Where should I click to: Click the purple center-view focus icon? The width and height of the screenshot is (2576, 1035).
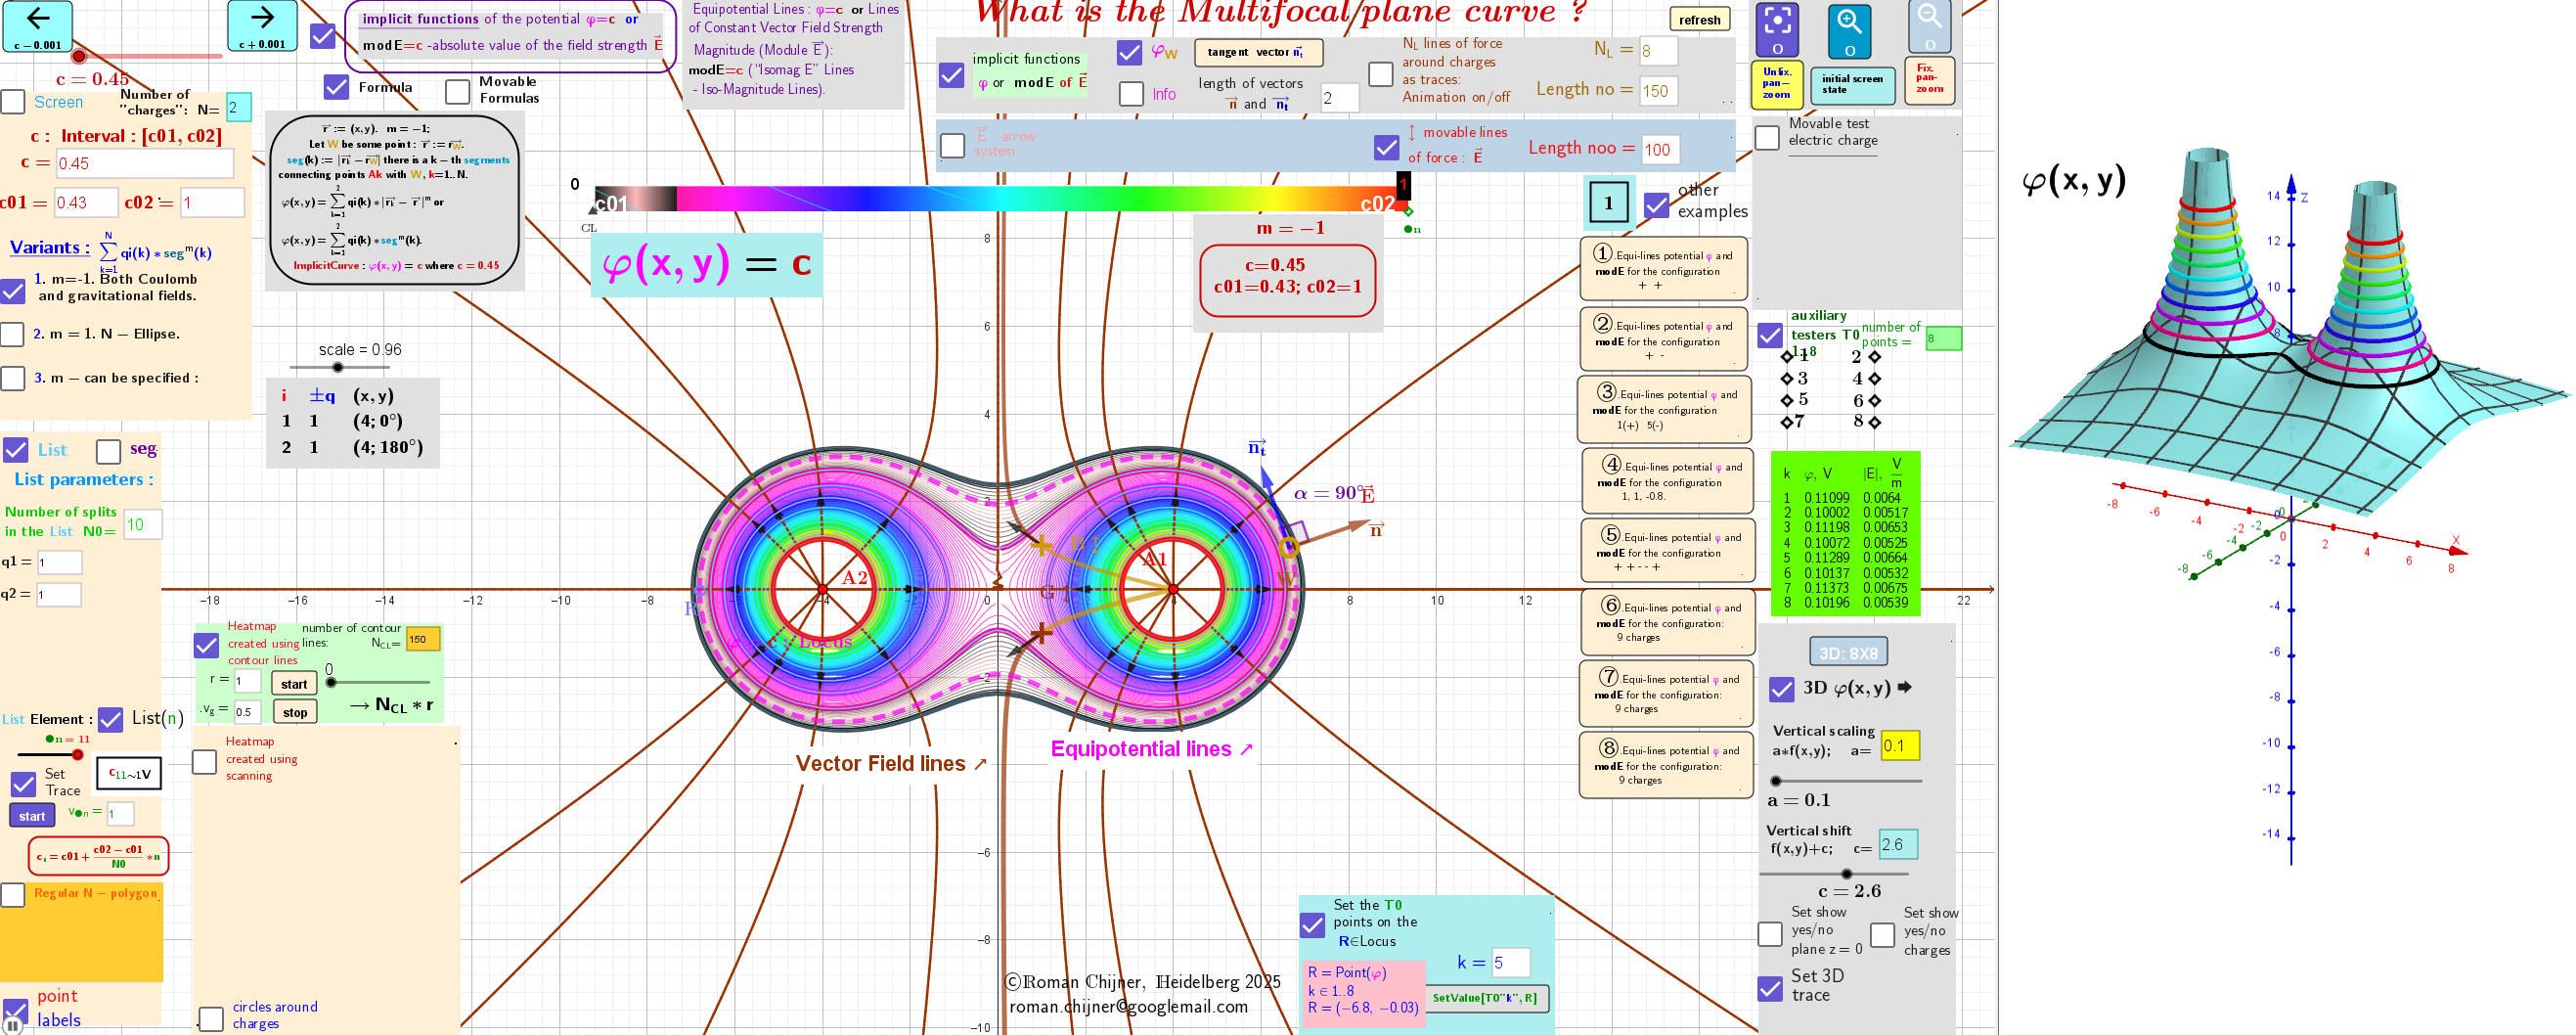click(1777, 29)
